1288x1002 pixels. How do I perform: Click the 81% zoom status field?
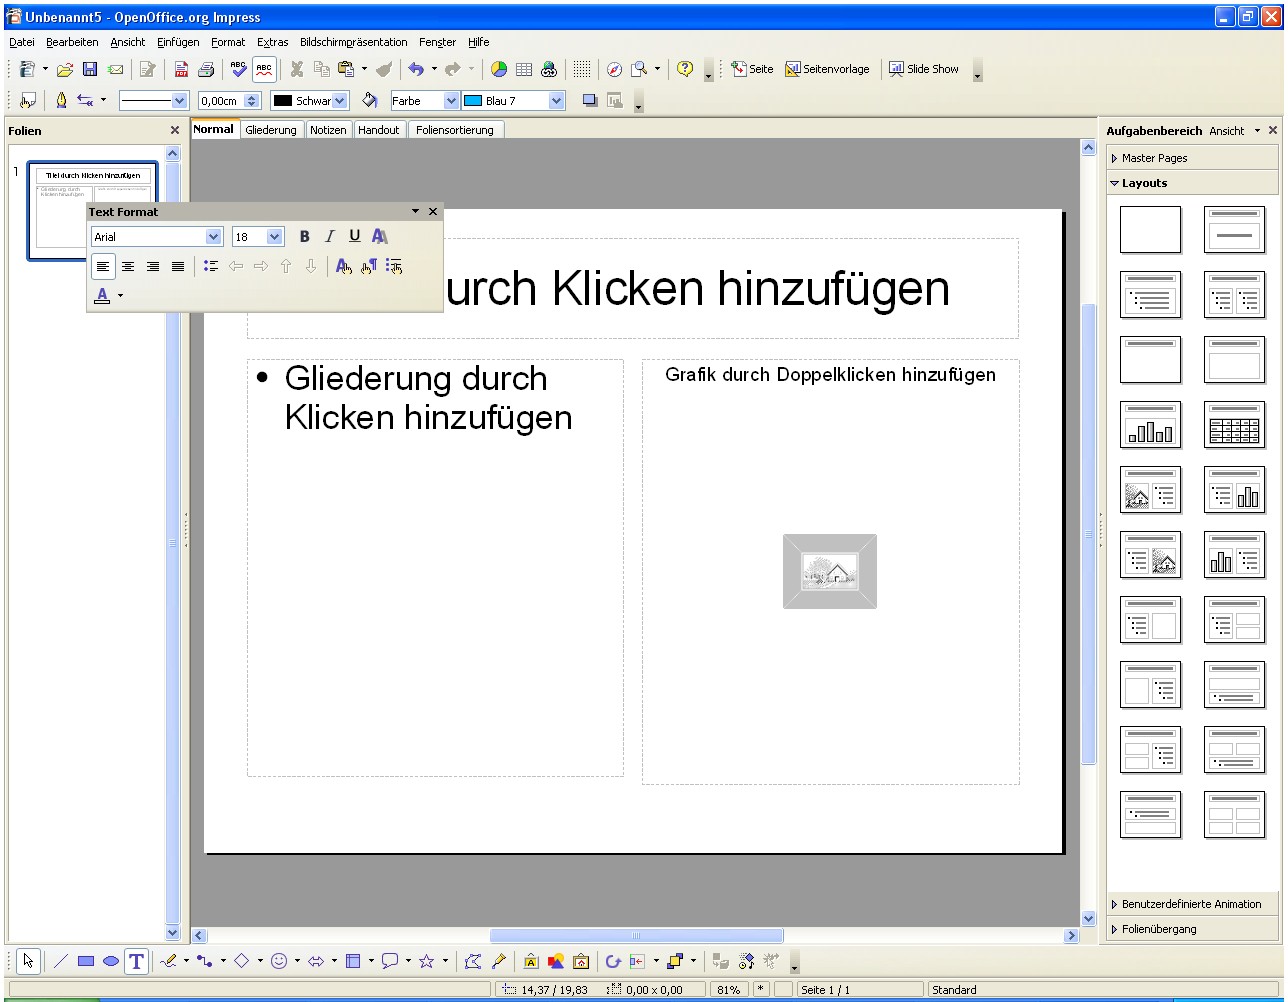(728, 990)
